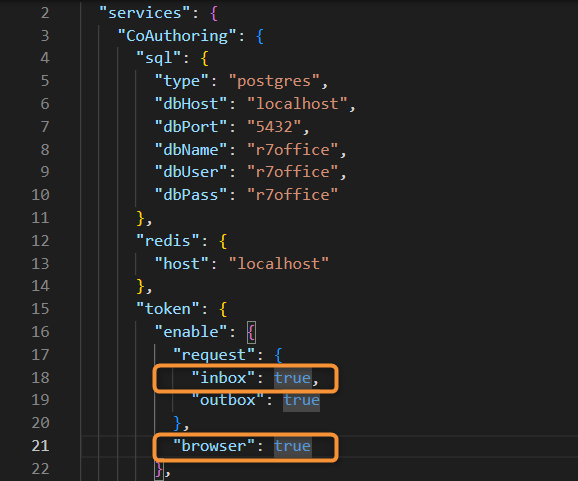Click the closing brace on line 11
This screenshot has height=481, width=578.
tap(140, 218)
